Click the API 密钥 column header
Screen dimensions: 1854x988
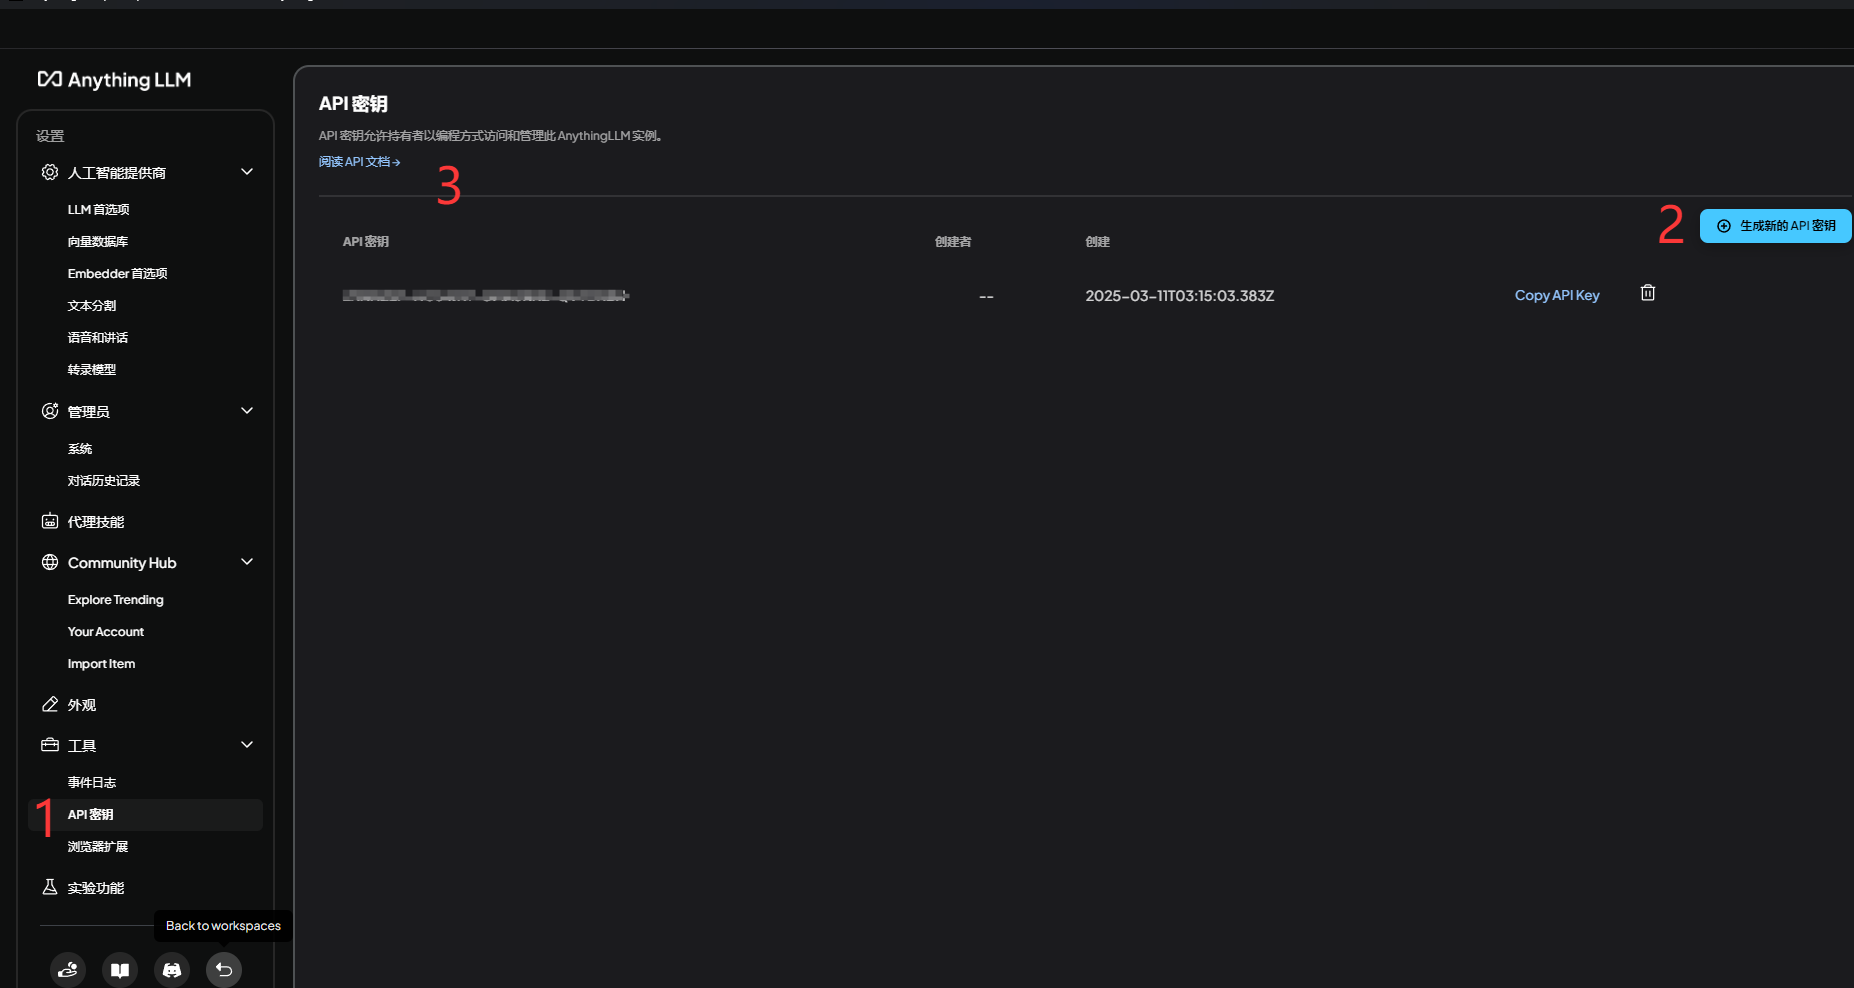click(x=366, y=242)
